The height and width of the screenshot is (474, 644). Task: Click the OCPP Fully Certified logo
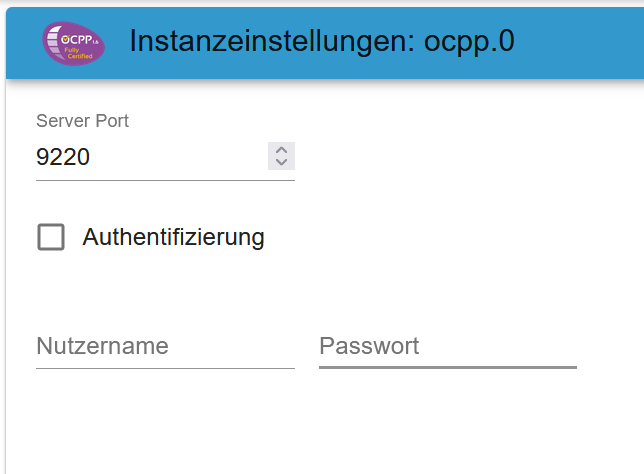(74, 44)
